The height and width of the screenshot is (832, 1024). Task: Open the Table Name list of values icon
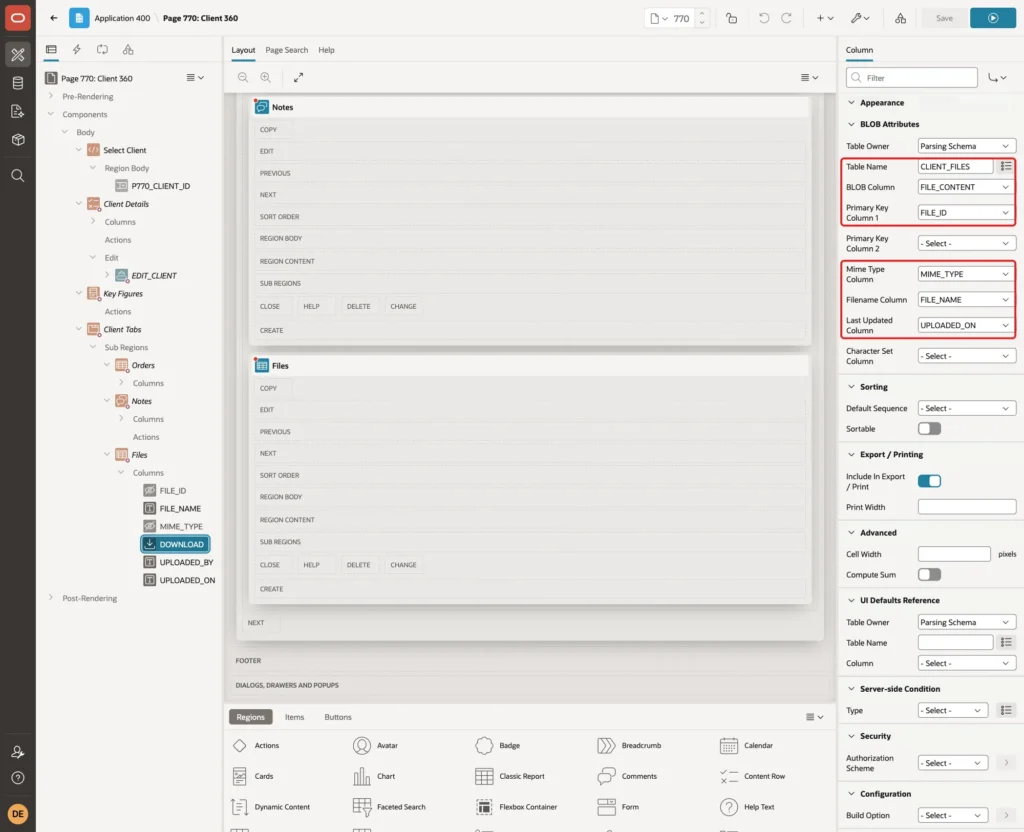[1006, 167]
